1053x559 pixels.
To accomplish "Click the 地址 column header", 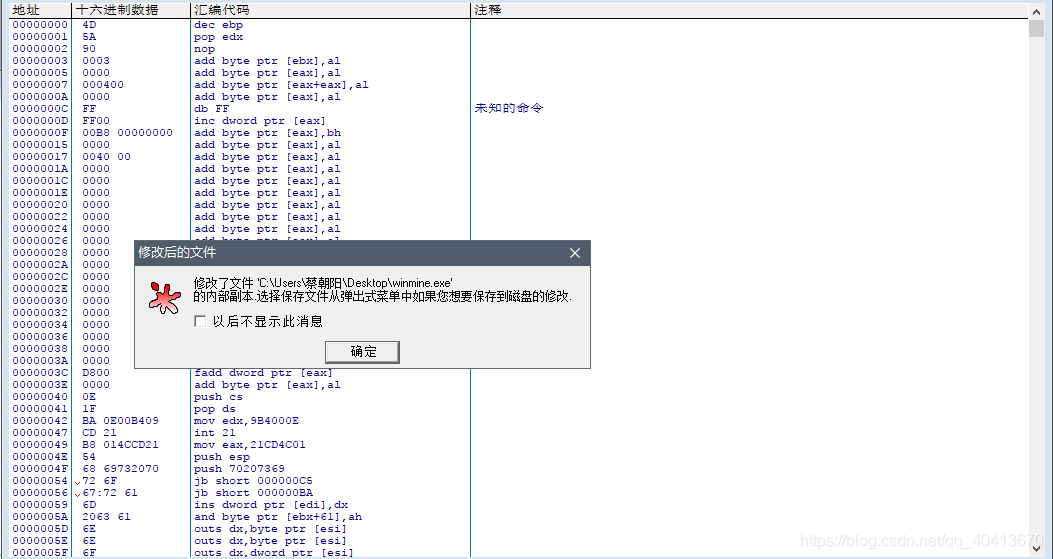I will click(x=40, y=10).
